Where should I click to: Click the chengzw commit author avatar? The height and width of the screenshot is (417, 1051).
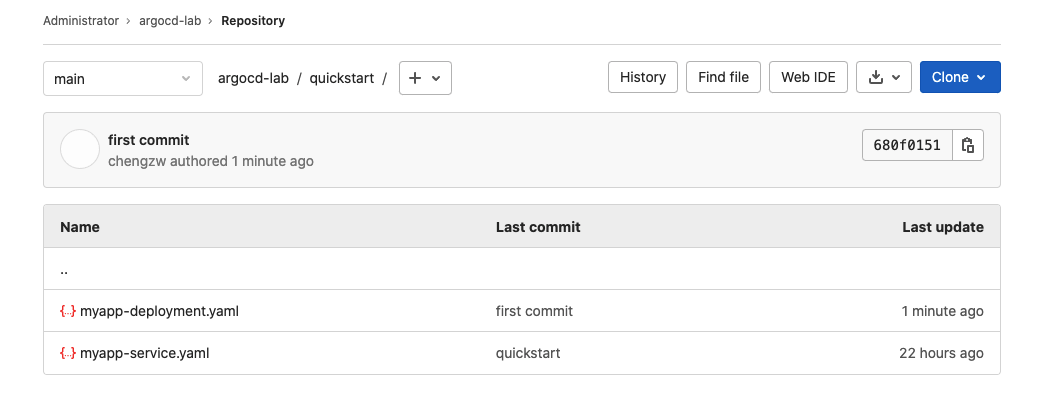click(x=80, y=150)
